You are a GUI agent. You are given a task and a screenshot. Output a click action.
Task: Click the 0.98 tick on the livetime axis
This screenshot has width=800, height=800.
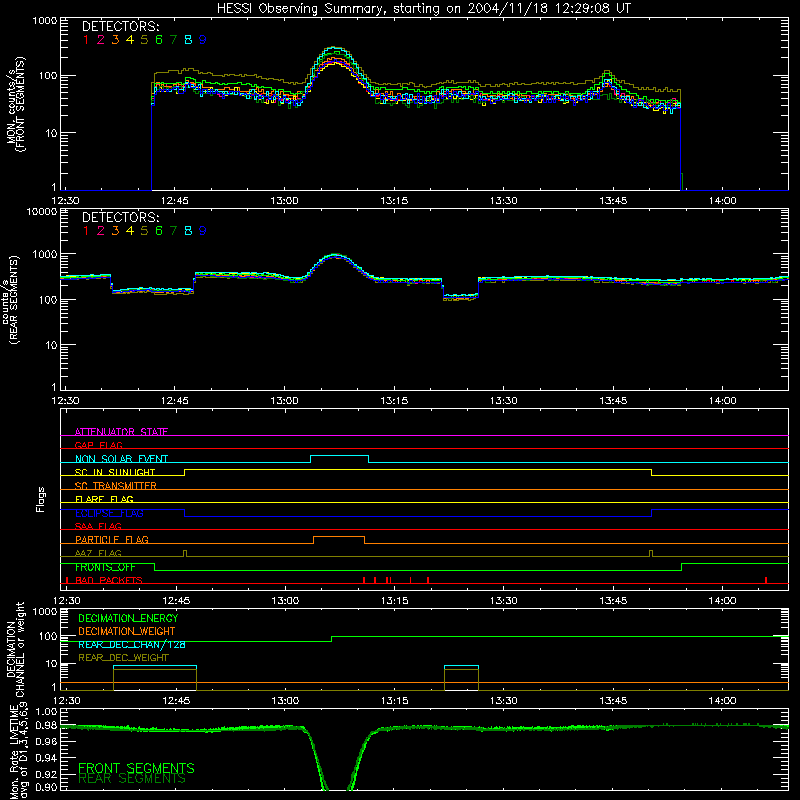(46, 725)
